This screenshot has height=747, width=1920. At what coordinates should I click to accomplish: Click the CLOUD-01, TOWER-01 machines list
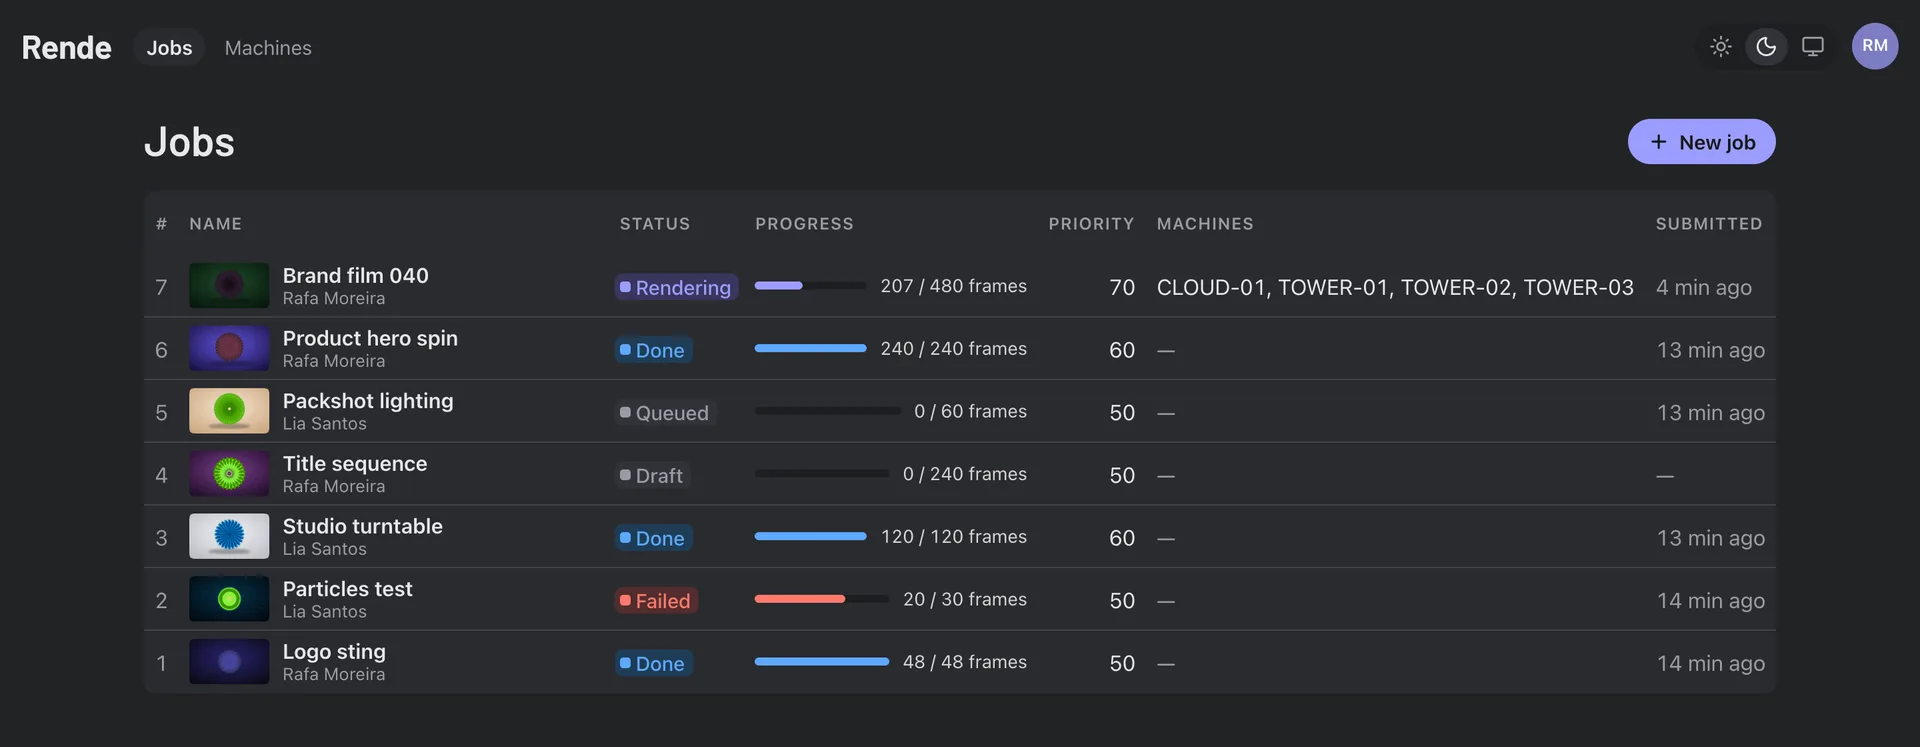tap(1395, 288)
